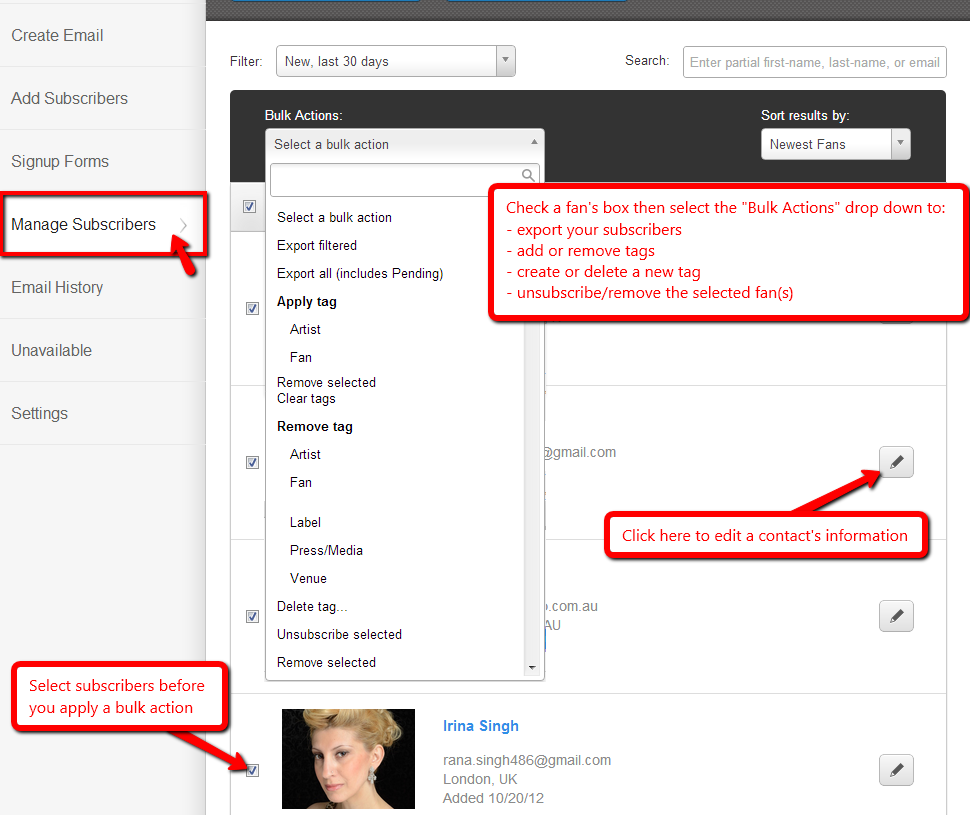Pick Press/Media under Remove tag
Viewport: 970px width, 815px height.
(326, 550)
